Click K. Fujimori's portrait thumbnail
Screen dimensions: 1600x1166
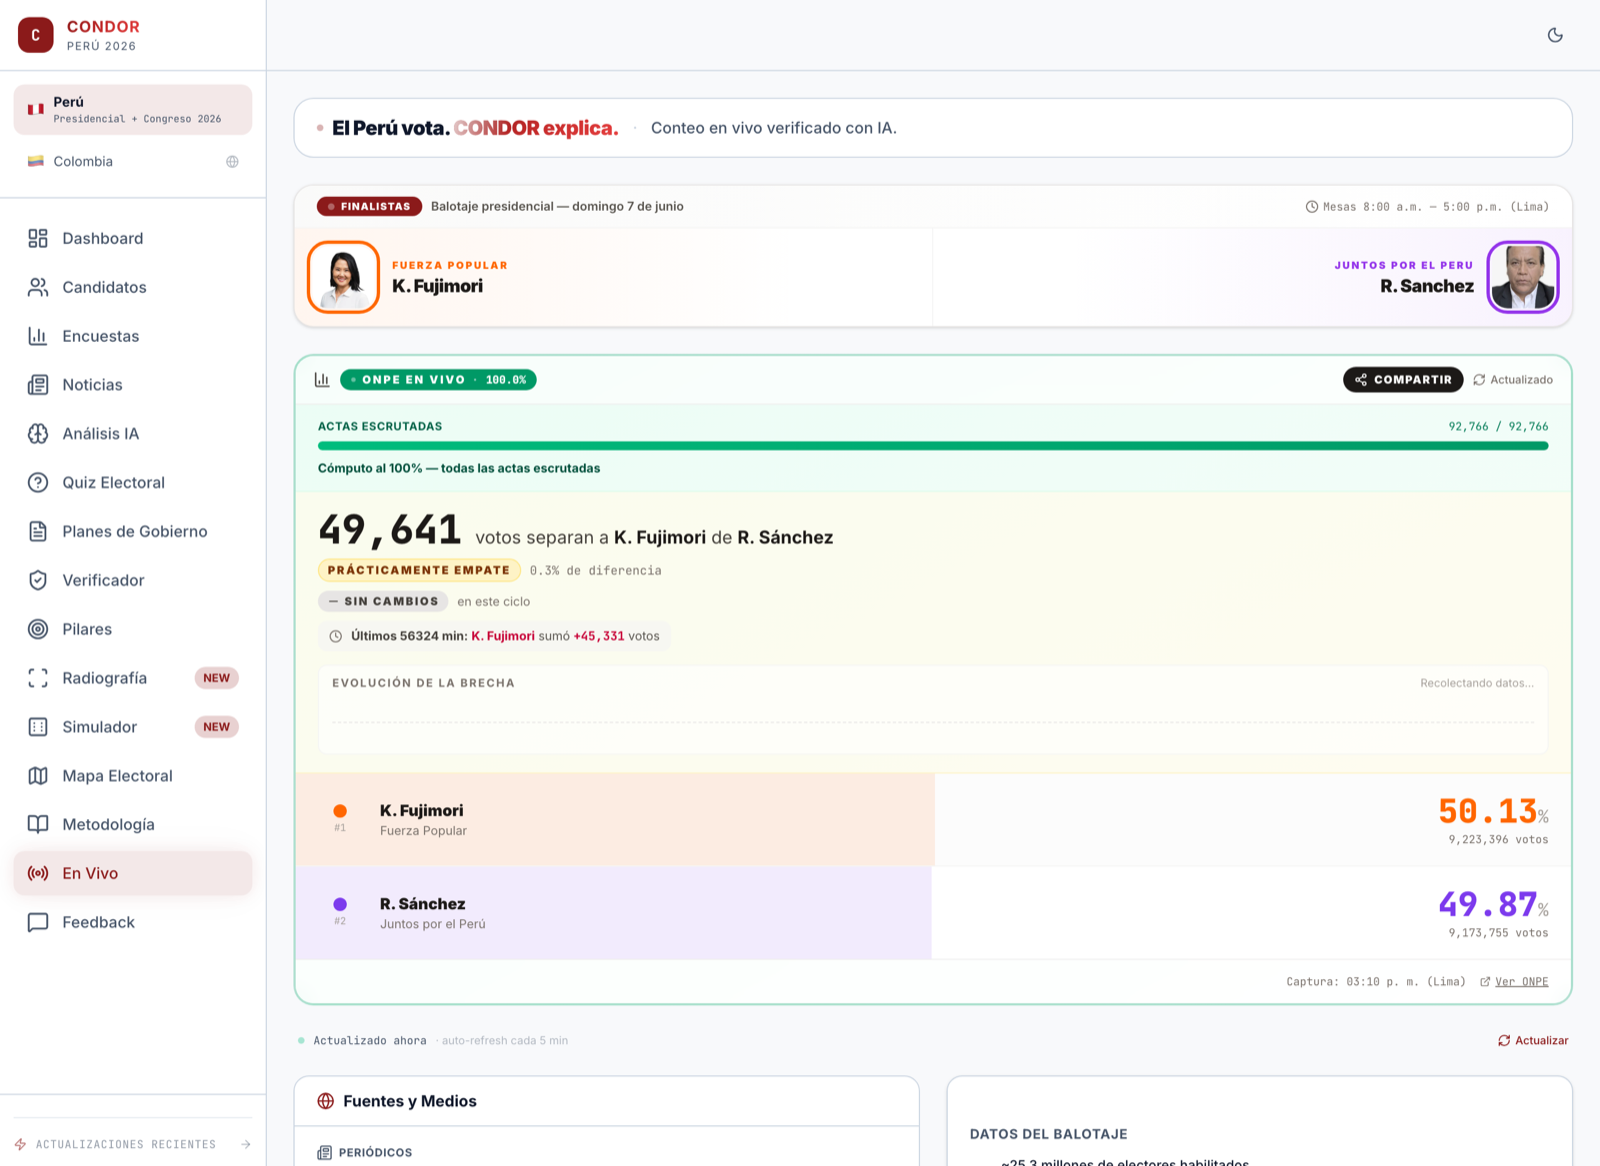tap(343, 277)
